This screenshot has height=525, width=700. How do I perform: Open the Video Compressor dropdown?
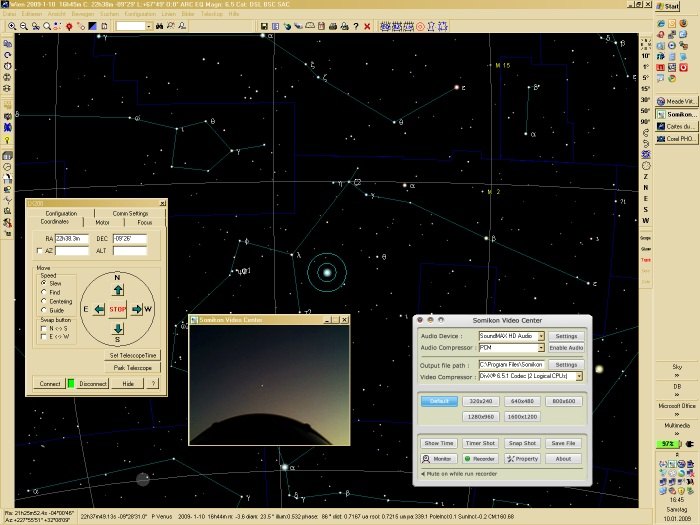[x=579, y=376]
